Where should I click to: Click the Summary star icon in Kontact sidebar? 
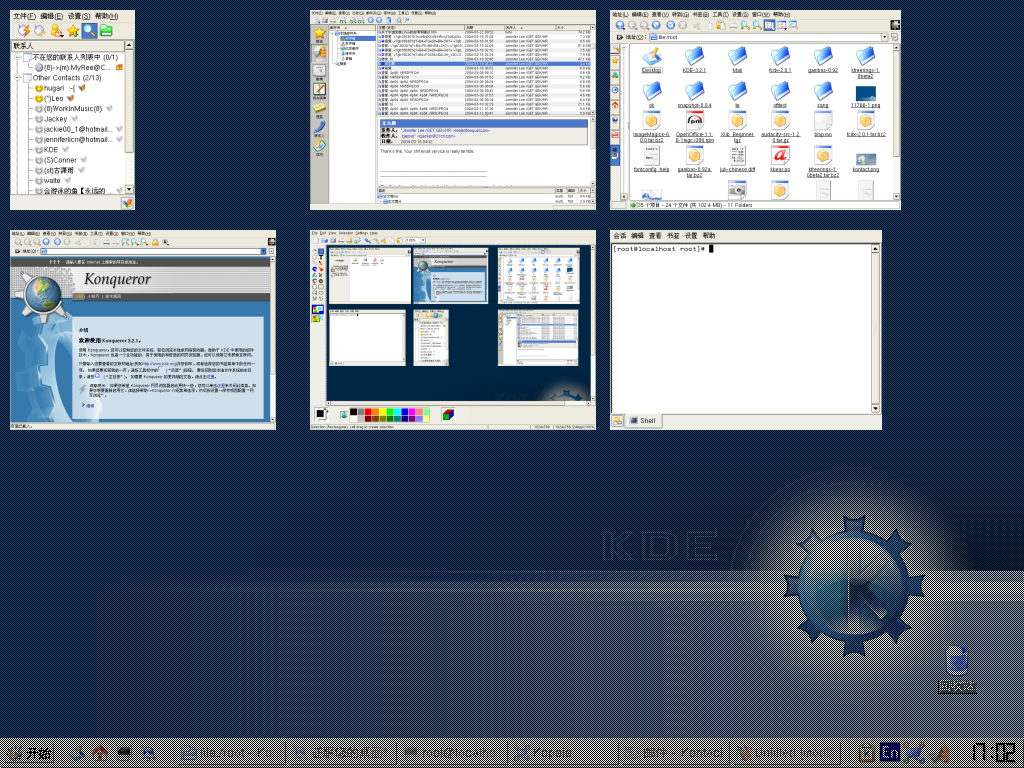tap(319, 34)
